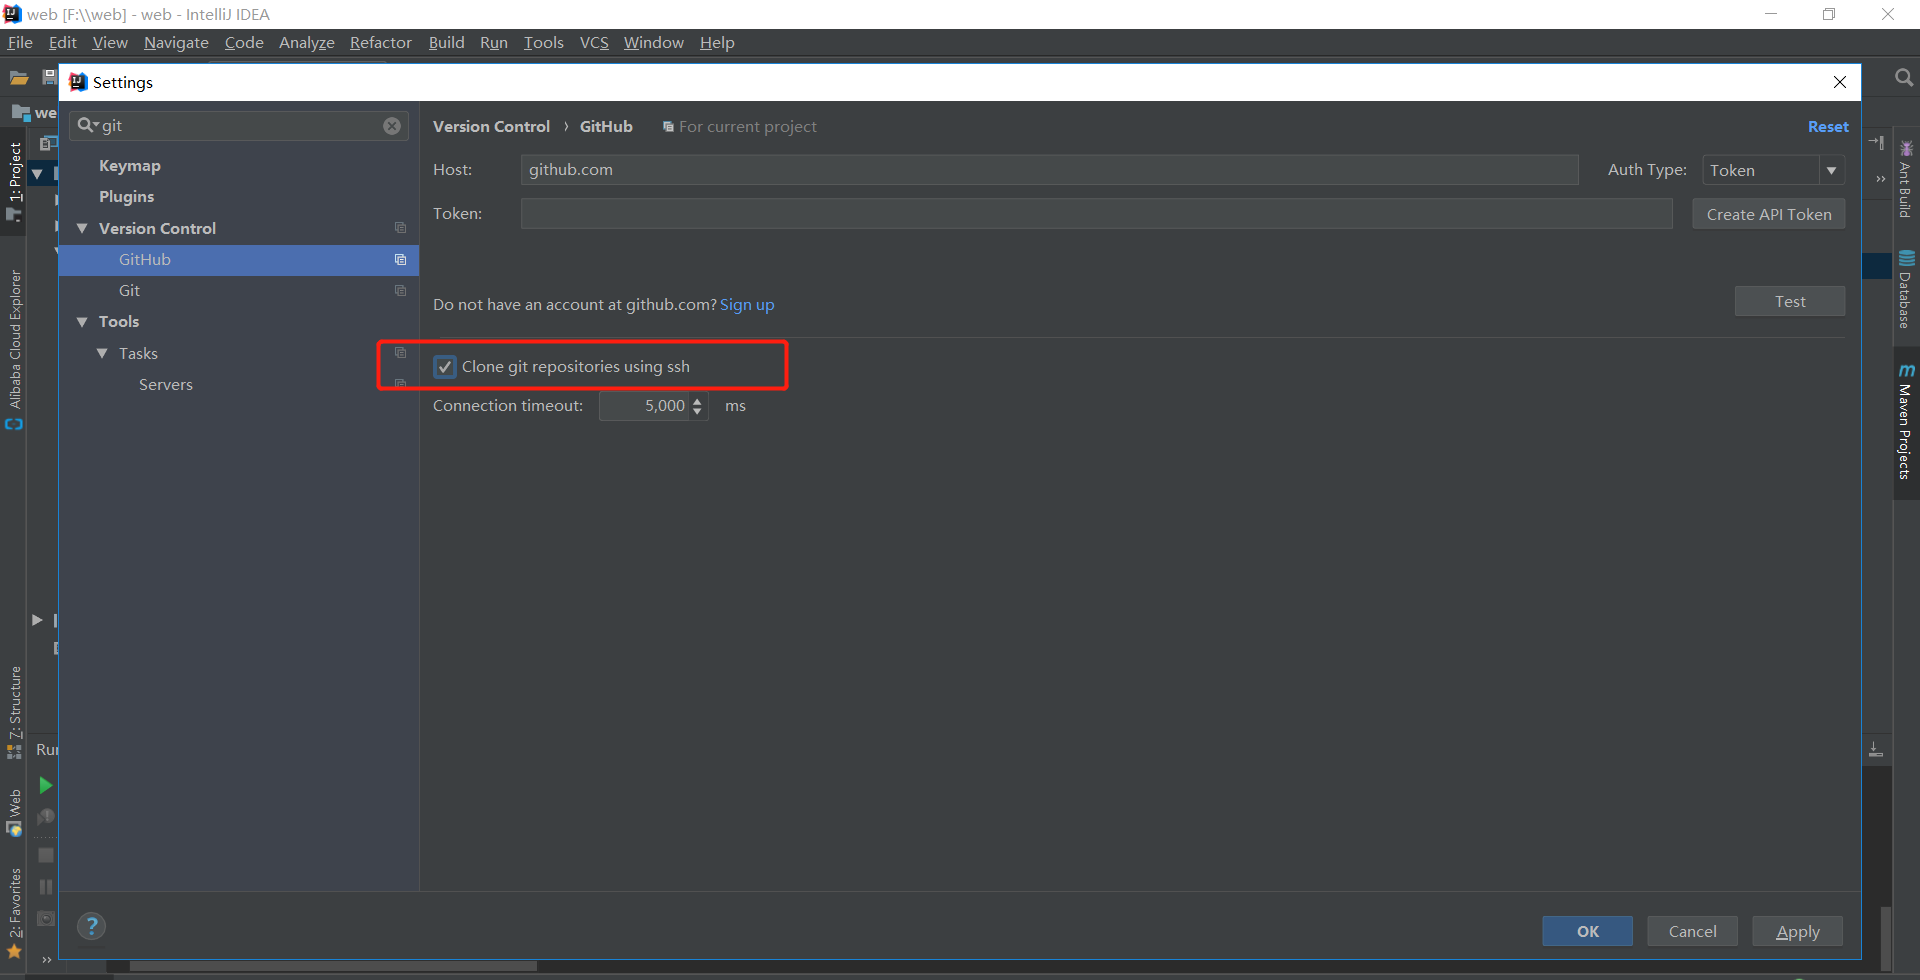Open help with the question mark button

91,926
